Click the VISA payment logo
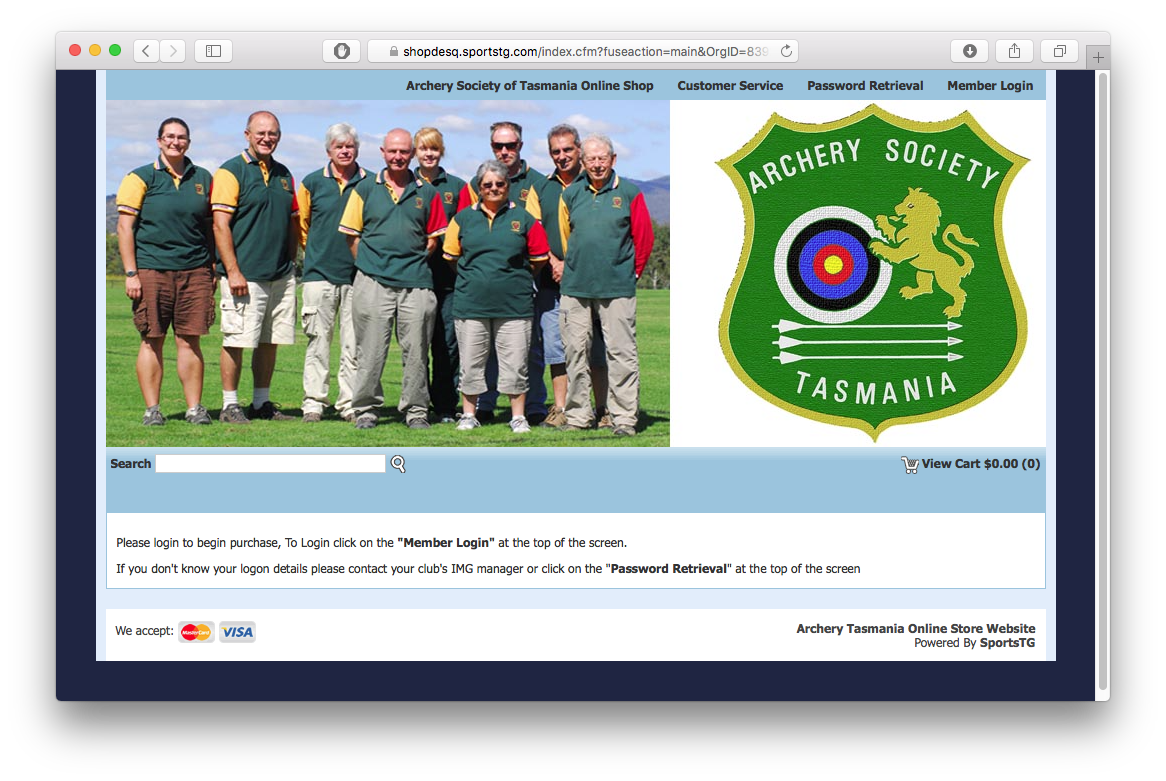This screenshot has width=1166, height=781. pyautogui.click(x=237, y=632)
